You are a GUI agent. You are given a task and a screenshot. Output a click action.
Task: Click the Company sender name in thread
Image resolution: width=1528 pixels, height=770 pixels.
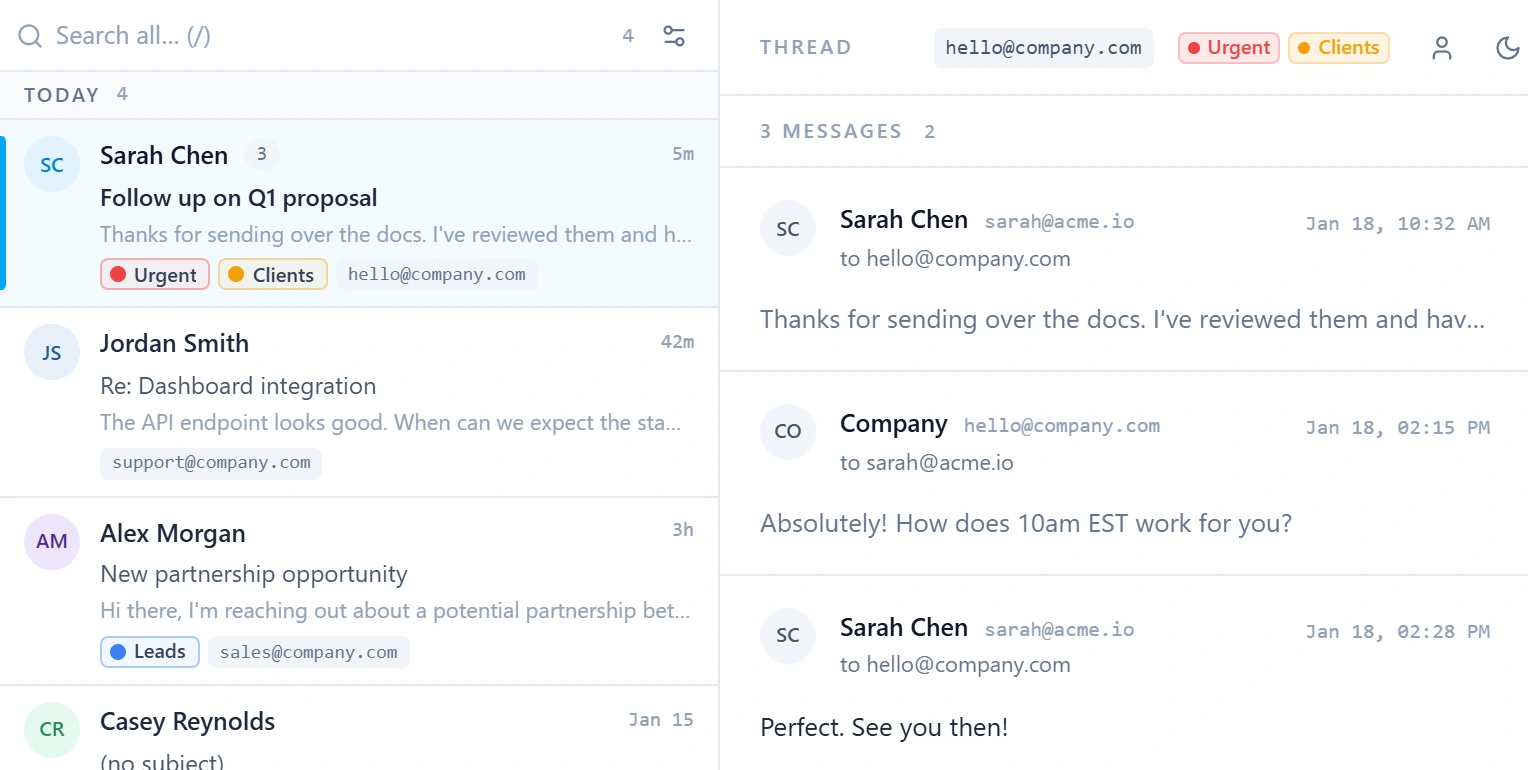894,423
